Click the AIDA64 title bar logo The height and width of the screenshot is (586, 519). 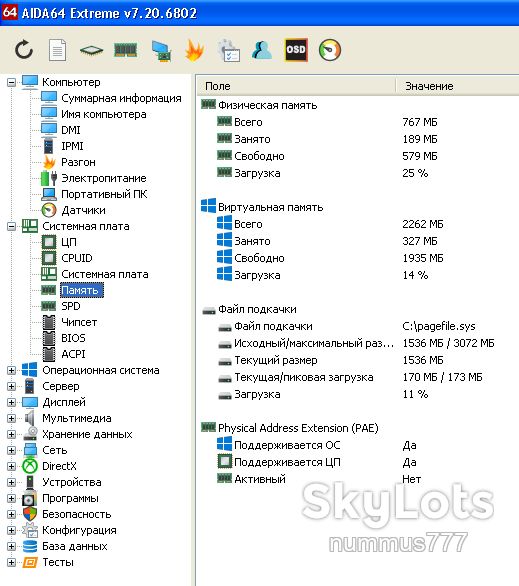point(9,11)
